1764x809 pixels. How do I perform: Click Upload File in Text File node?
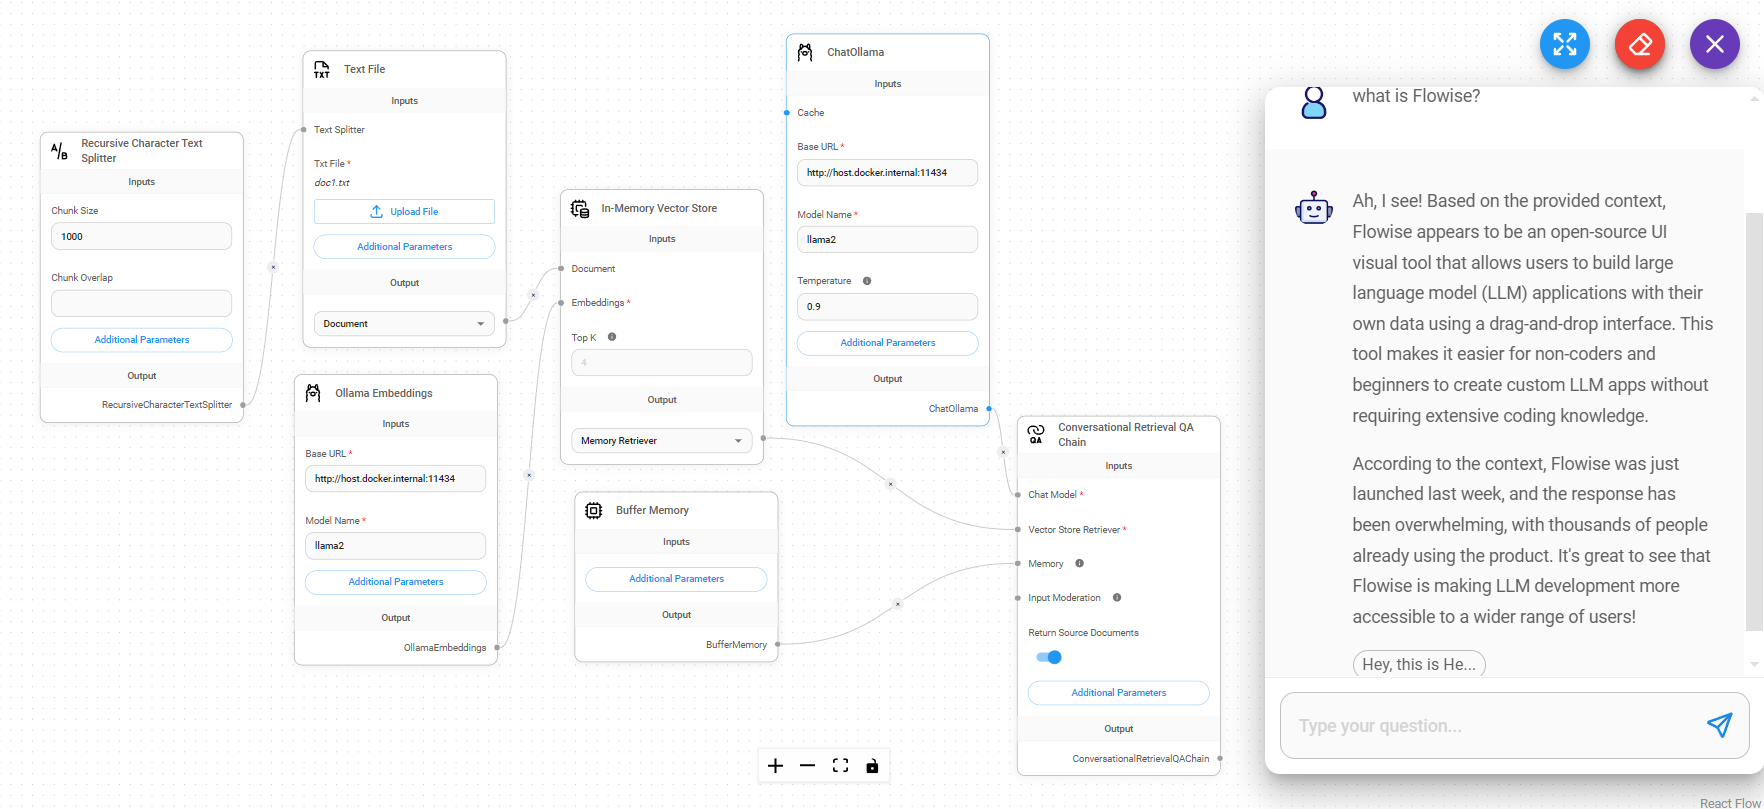pos(404,212)
